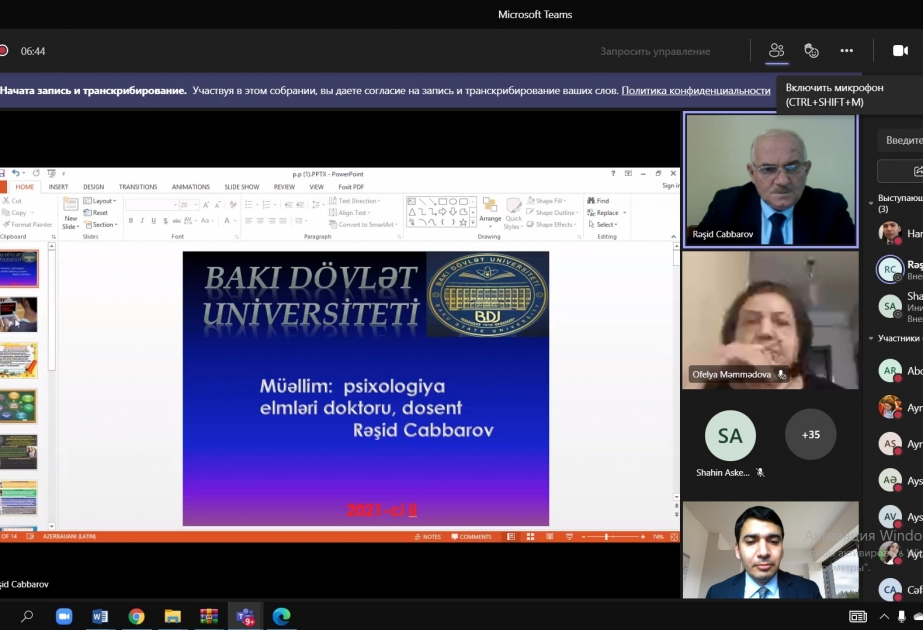
Task: Open the Section dropdown
Action: (101, 224)
